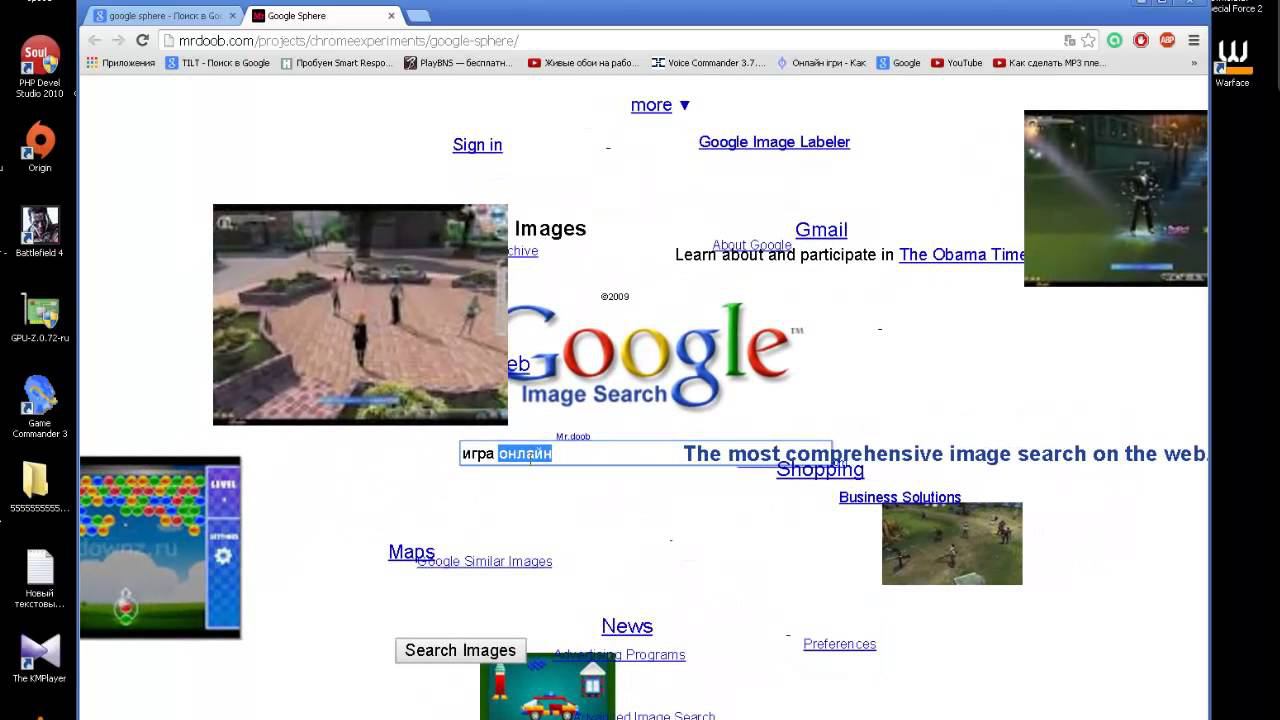The width and height of the screenshot is (1280, 720).
Task: Click the image search text field
Action: 646,454
